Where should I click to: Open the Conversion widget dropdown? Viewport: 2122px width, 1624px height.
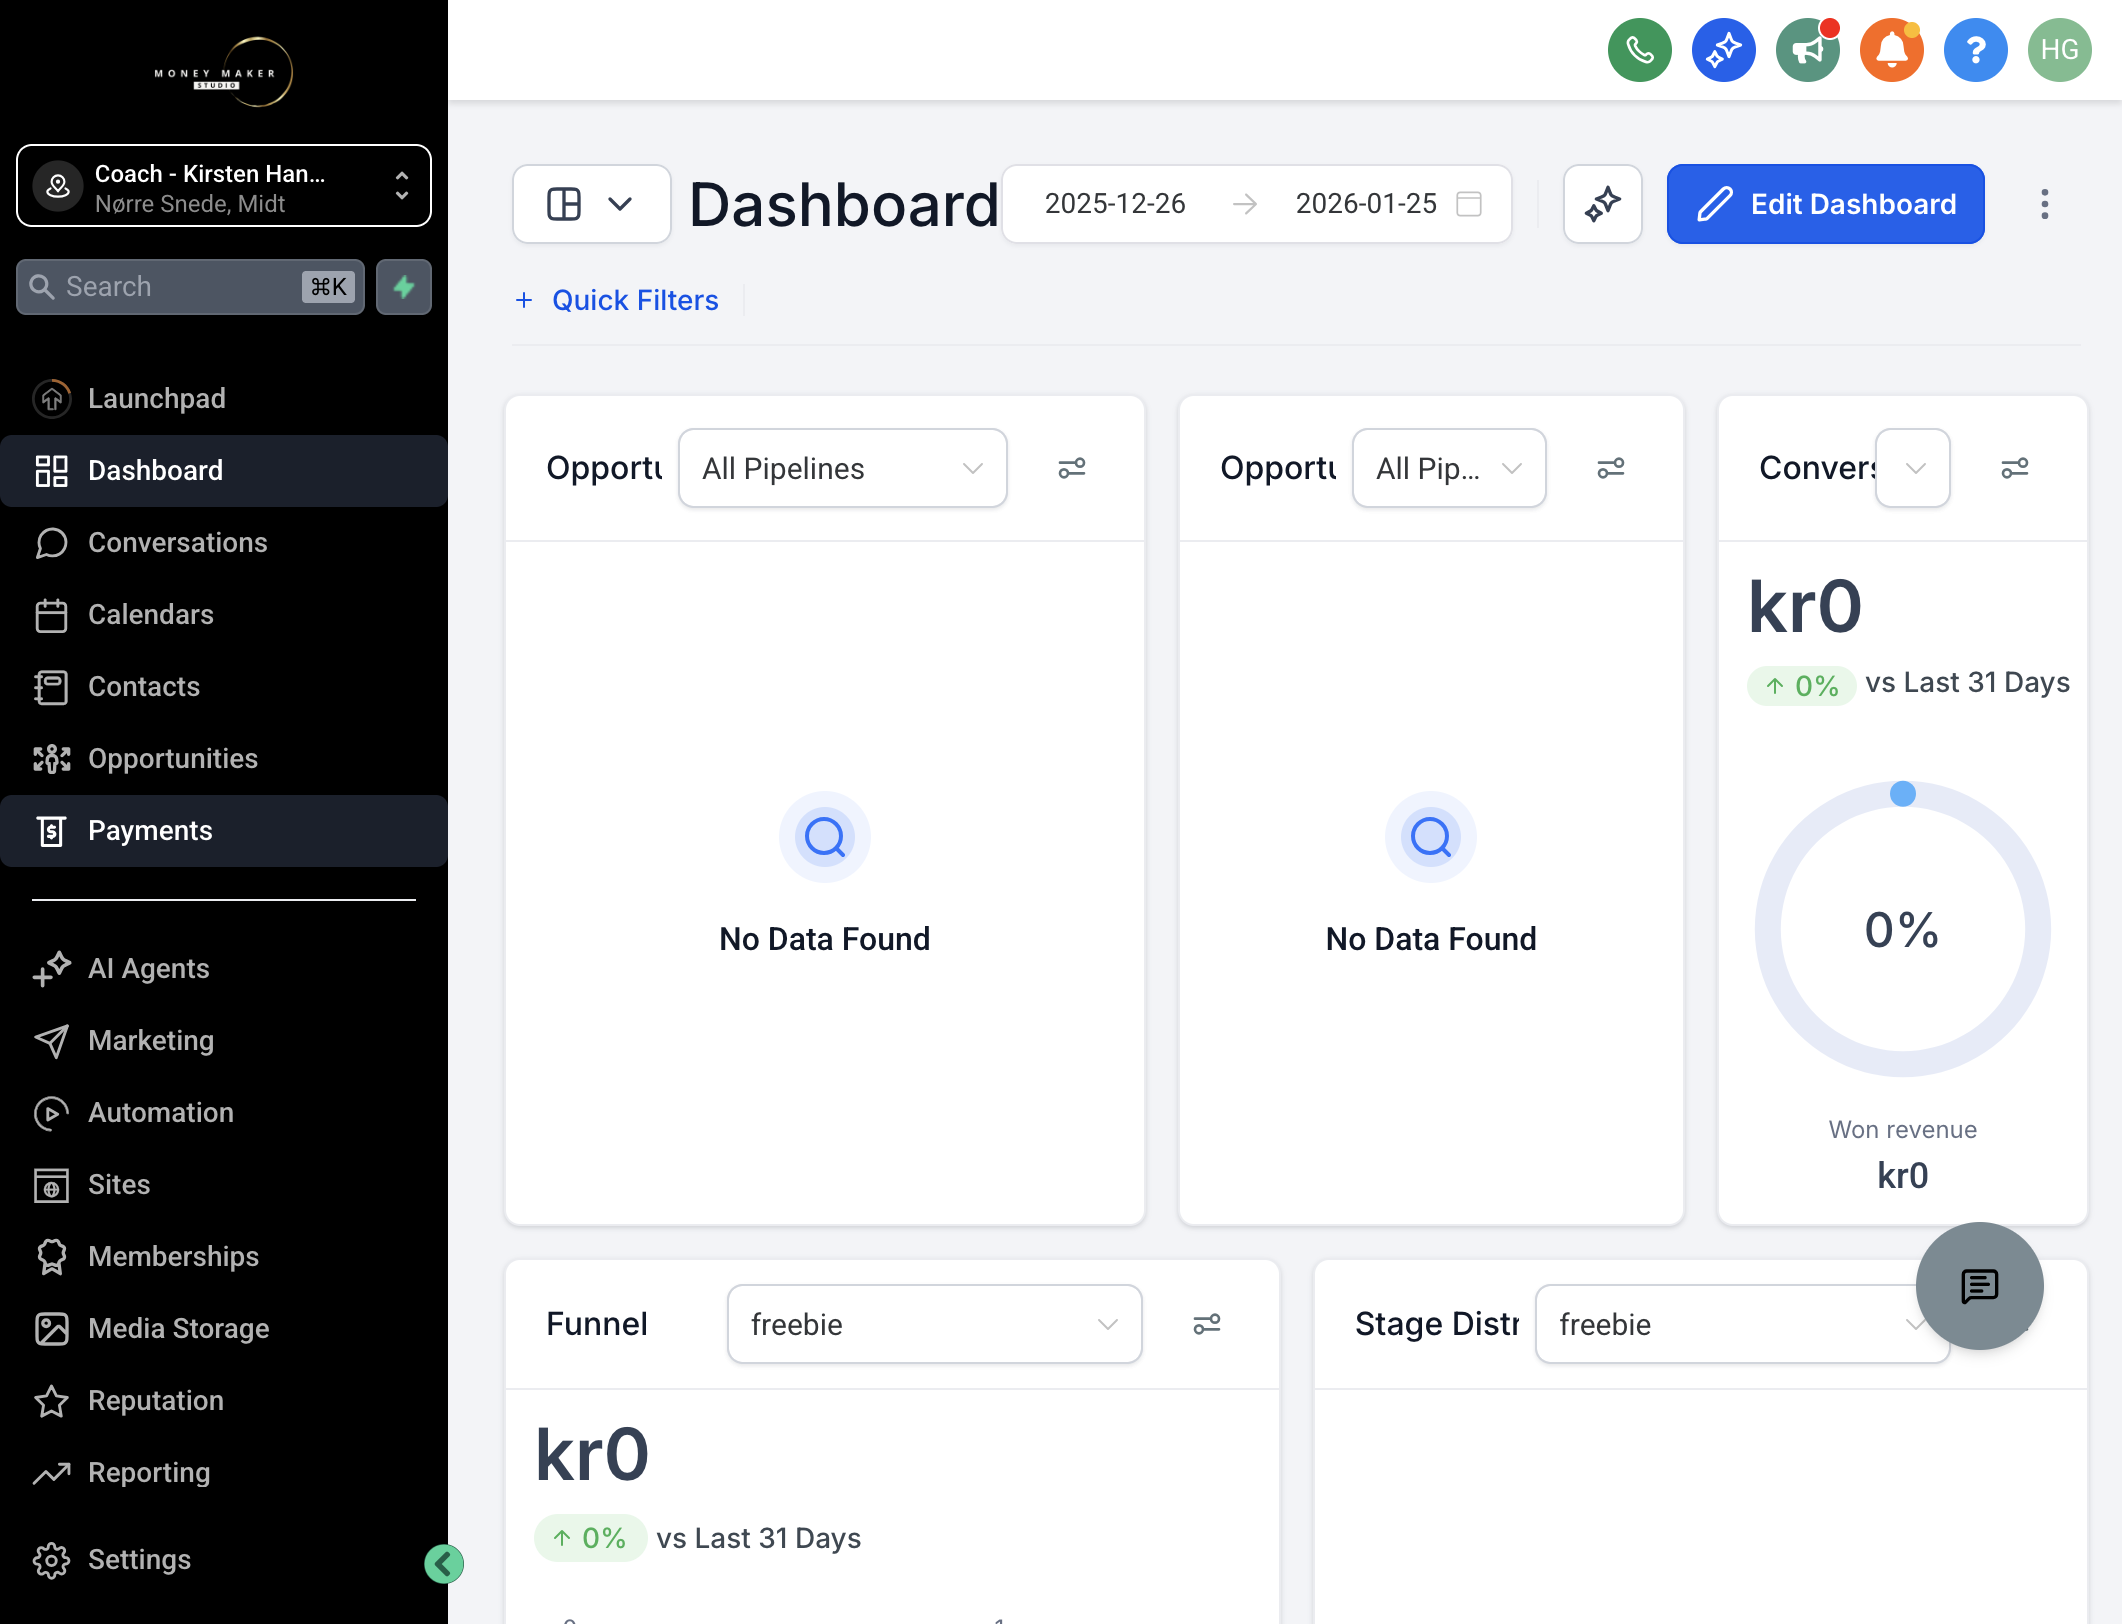1913,468
